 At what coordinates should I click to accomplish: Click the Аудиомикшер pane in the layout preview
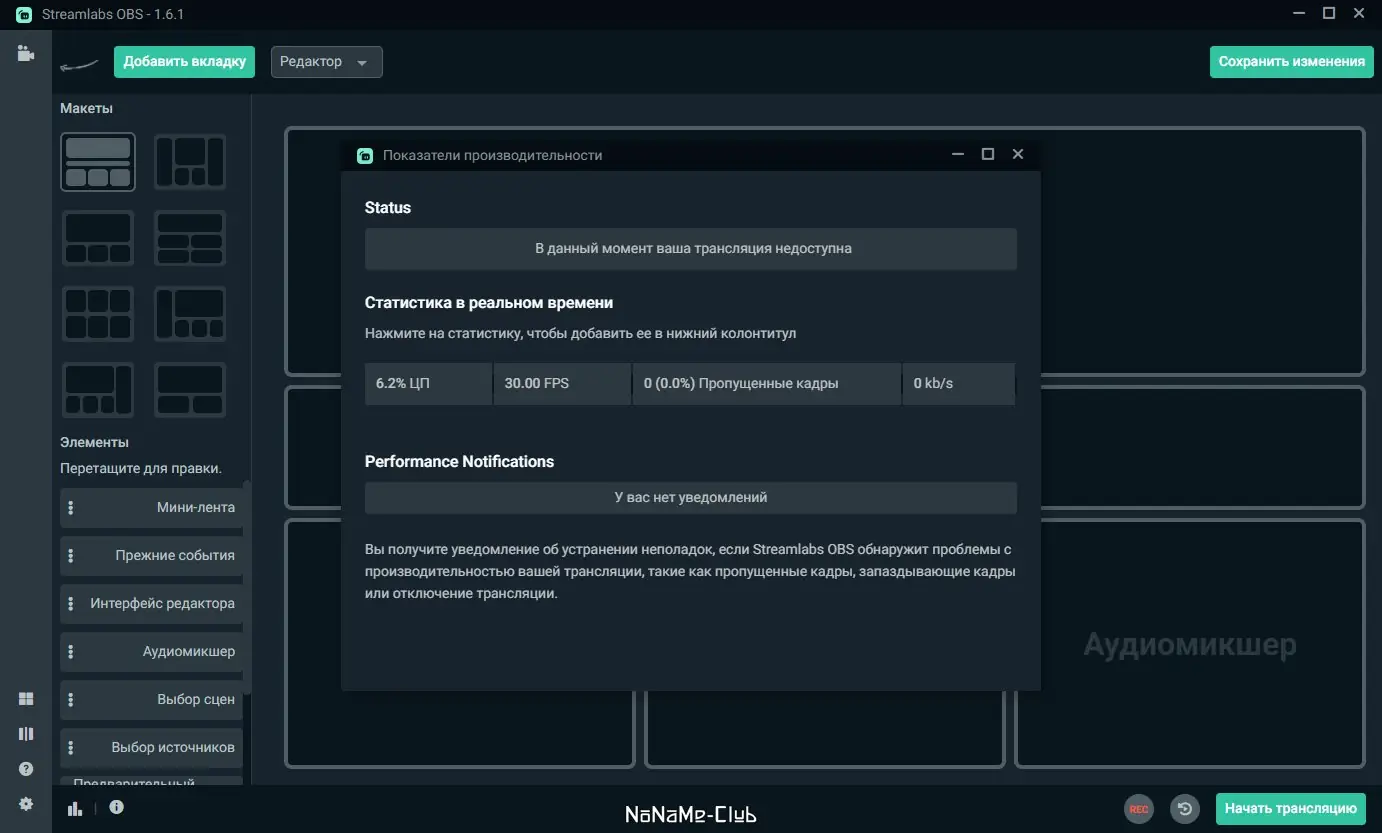(1190, 644)
